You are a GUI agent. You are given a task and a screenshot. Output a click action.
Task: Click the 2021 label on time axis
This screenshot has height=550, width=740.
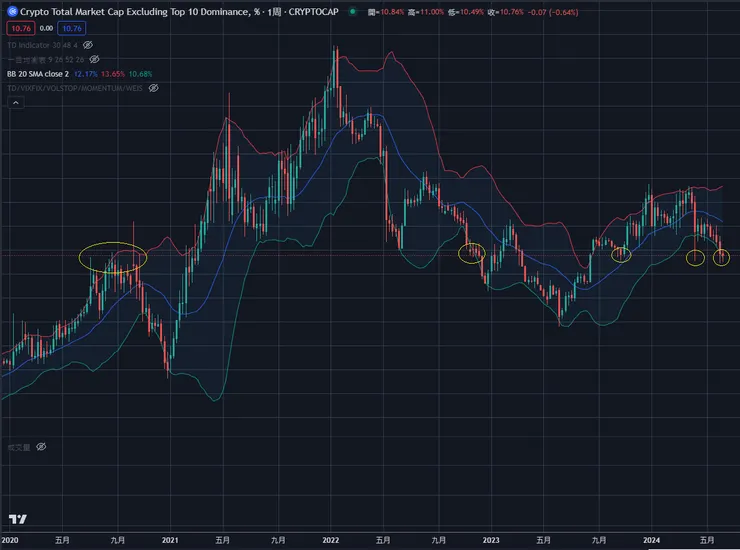pyautogui.click(x=170, y=540)
